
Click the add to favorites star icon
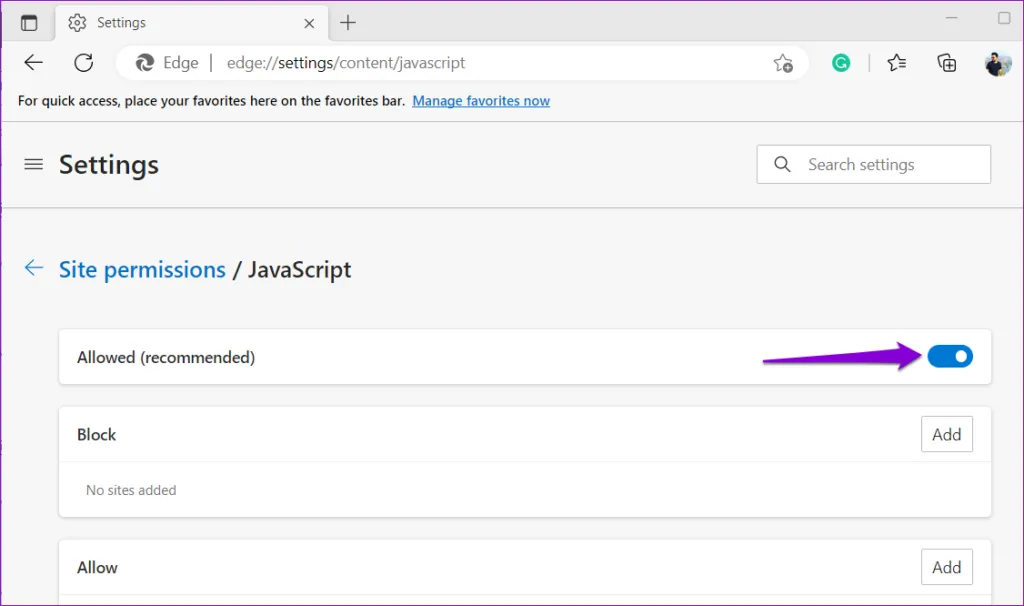tap(783, 63)
